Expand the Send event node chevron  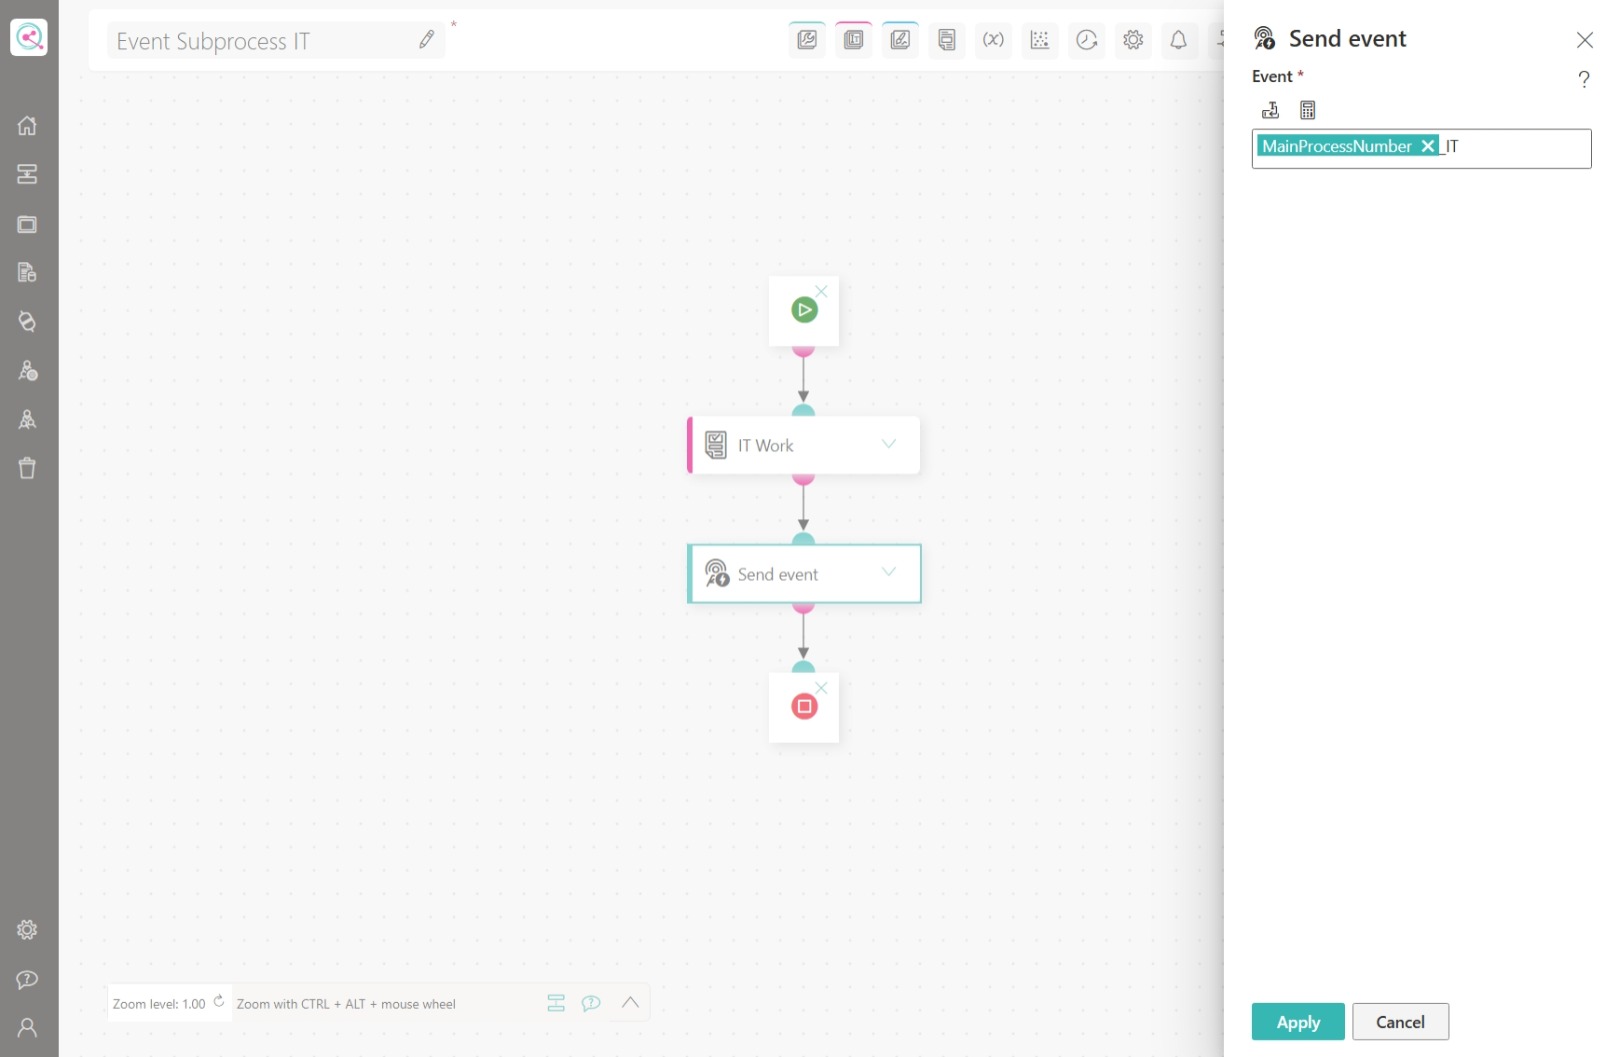[x=888, y=572]
